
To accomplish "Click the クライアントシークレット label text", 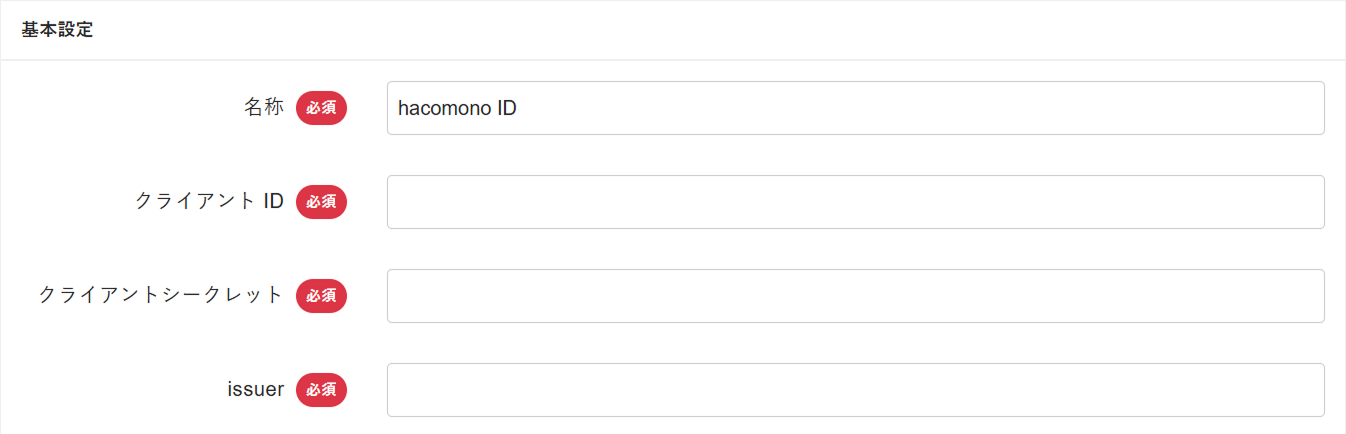I will pyautogui.click(x=161, y=296).
